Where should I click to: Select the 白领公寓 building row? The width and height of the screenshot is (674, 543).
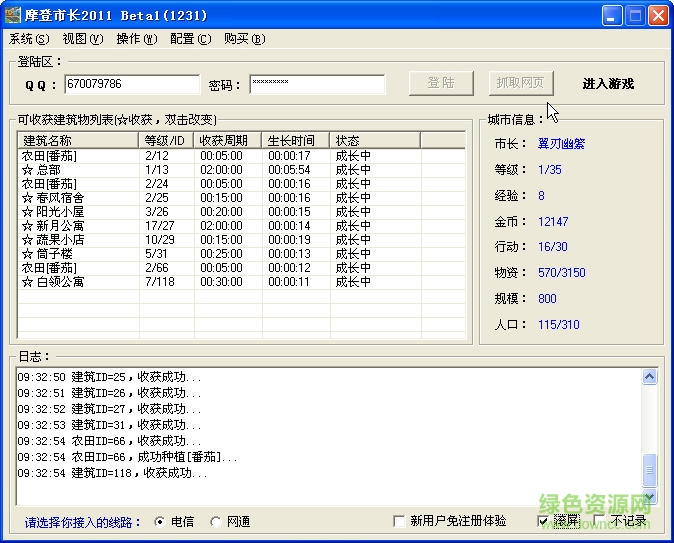(x=60, y=282)
